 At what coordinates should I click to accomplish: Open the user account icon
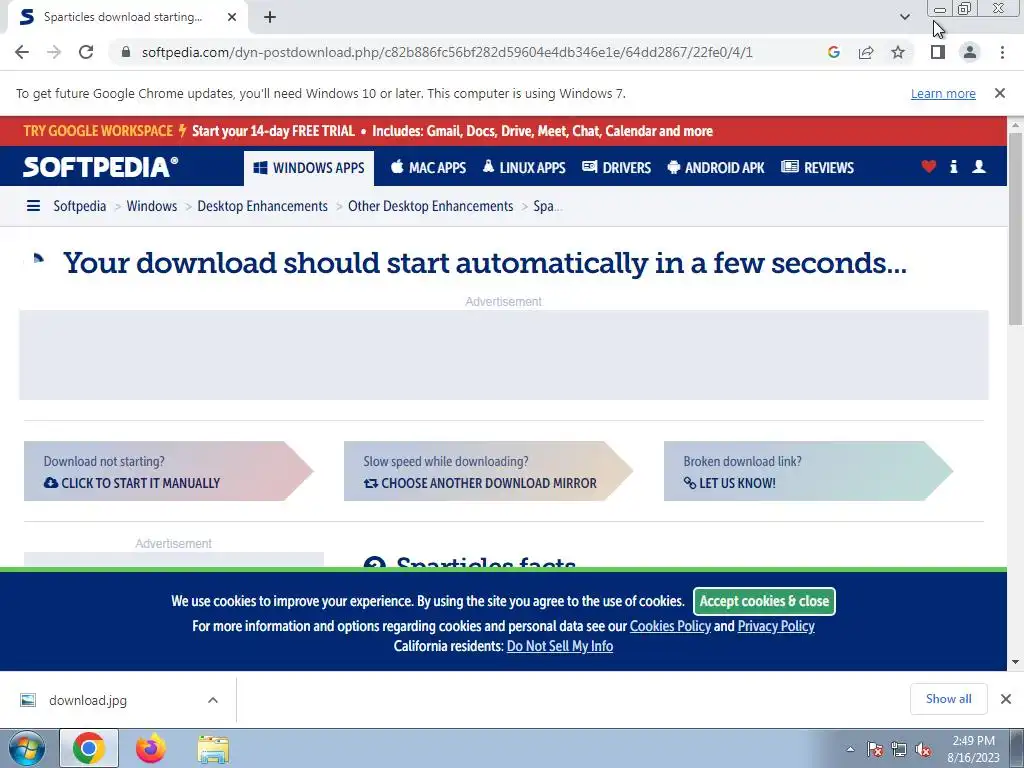979,167
